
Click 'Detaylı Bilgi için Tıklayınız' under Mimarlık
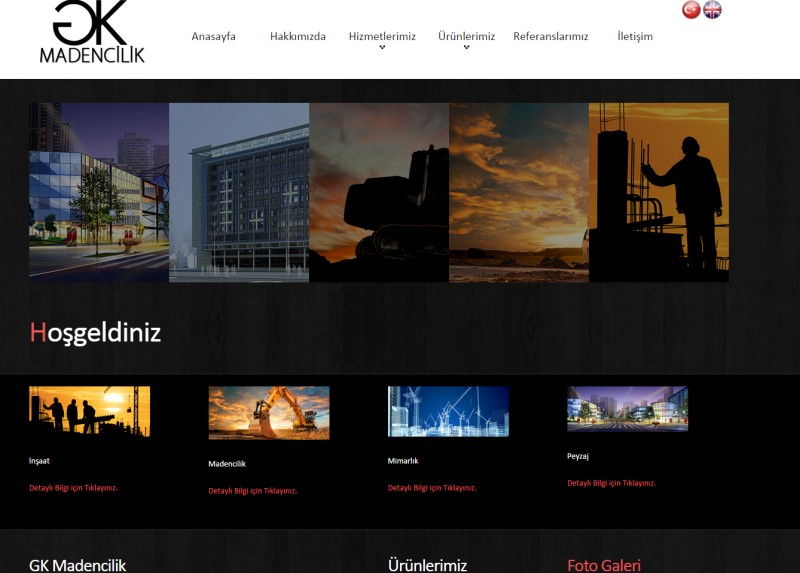432,488
